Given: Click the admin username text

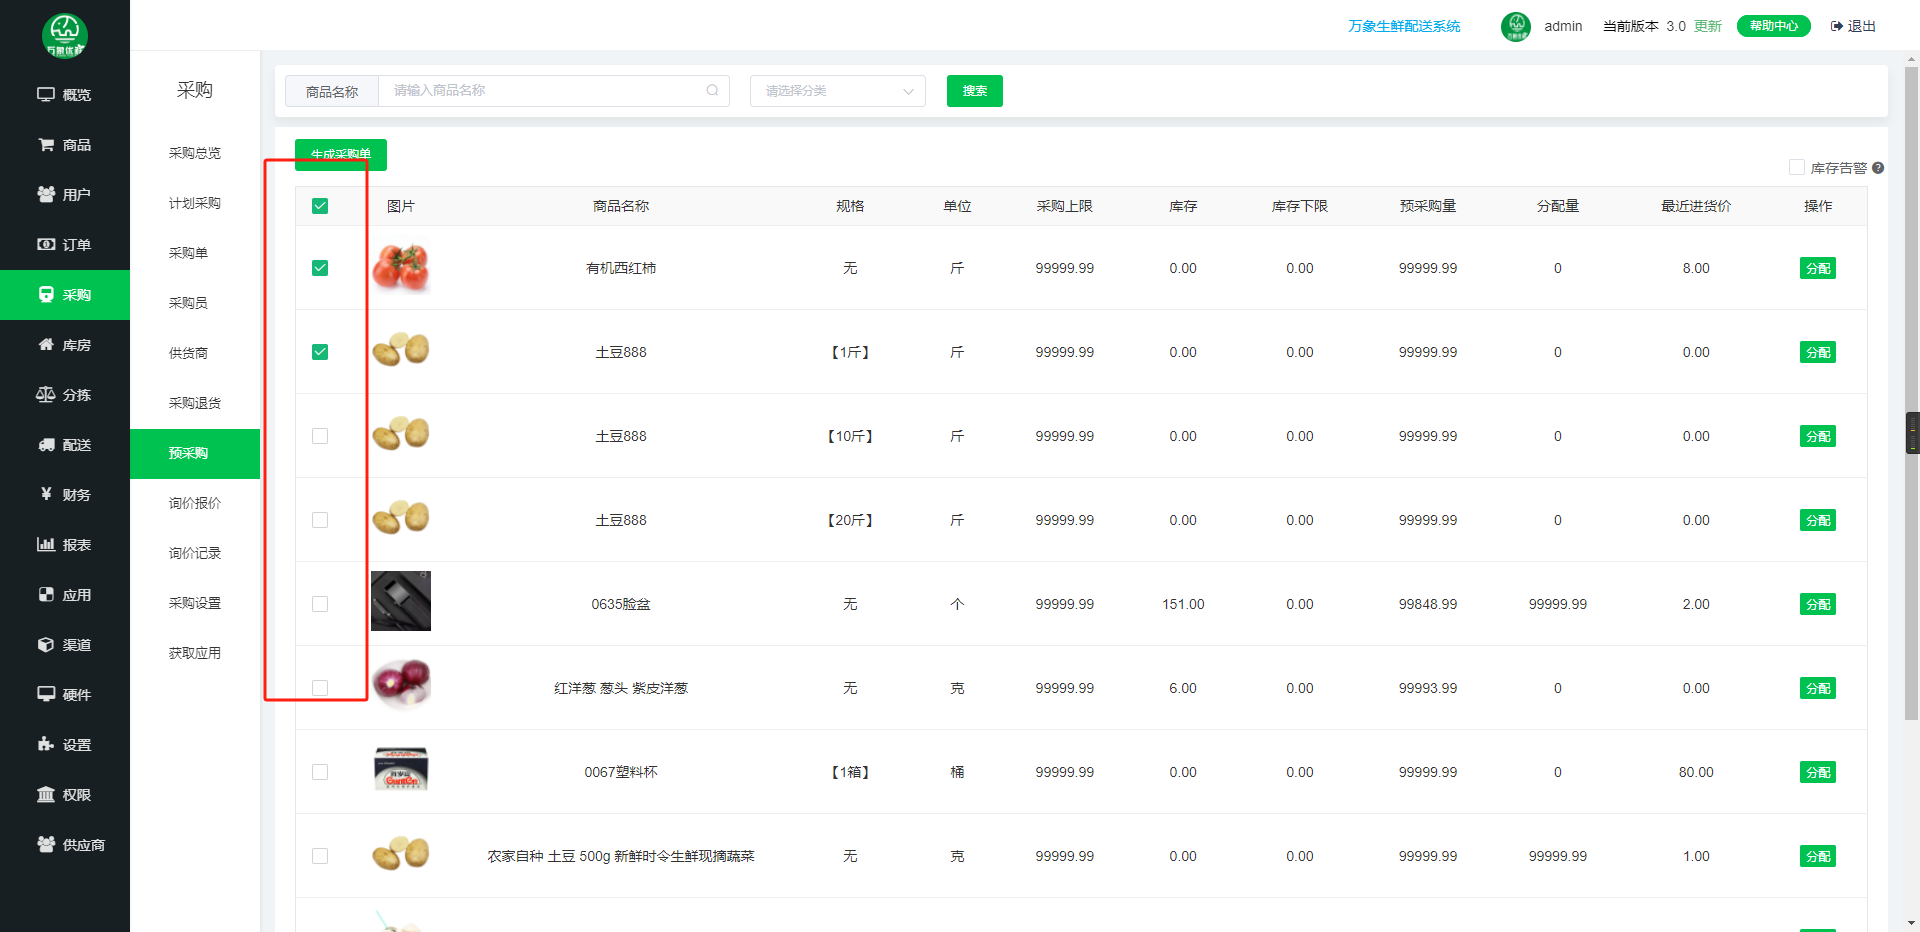Looking at the screenshot, I should point(1563,26).
